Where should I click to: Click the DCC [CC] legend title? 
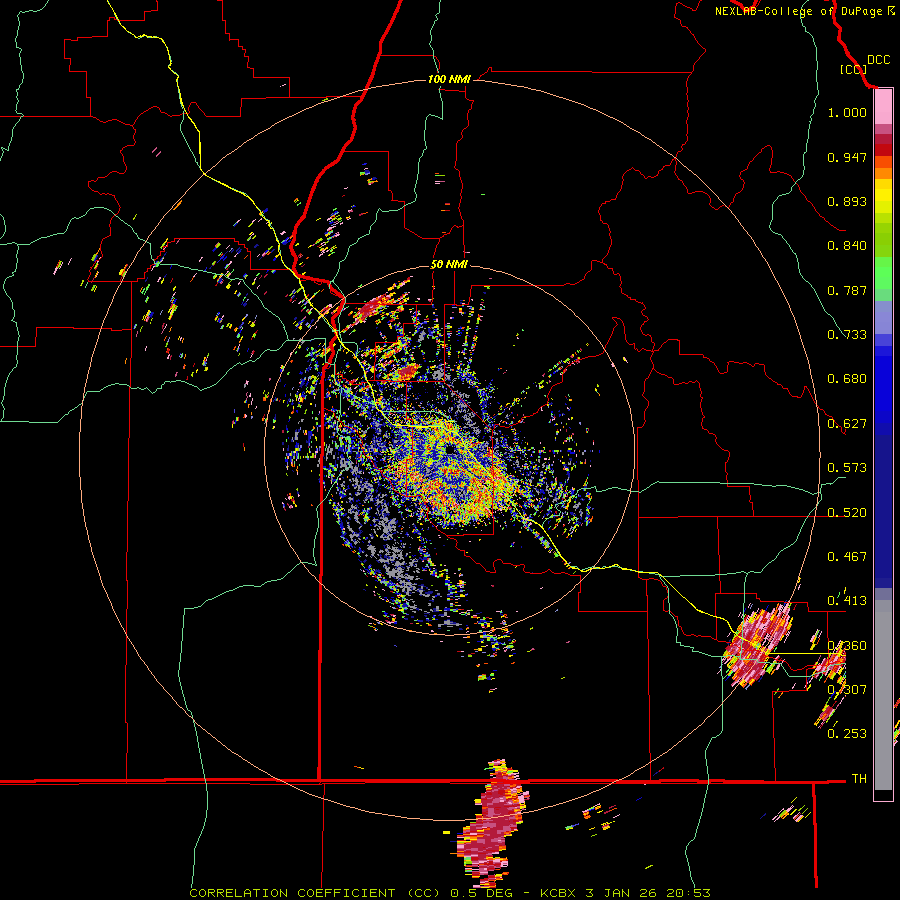[864, 64]
